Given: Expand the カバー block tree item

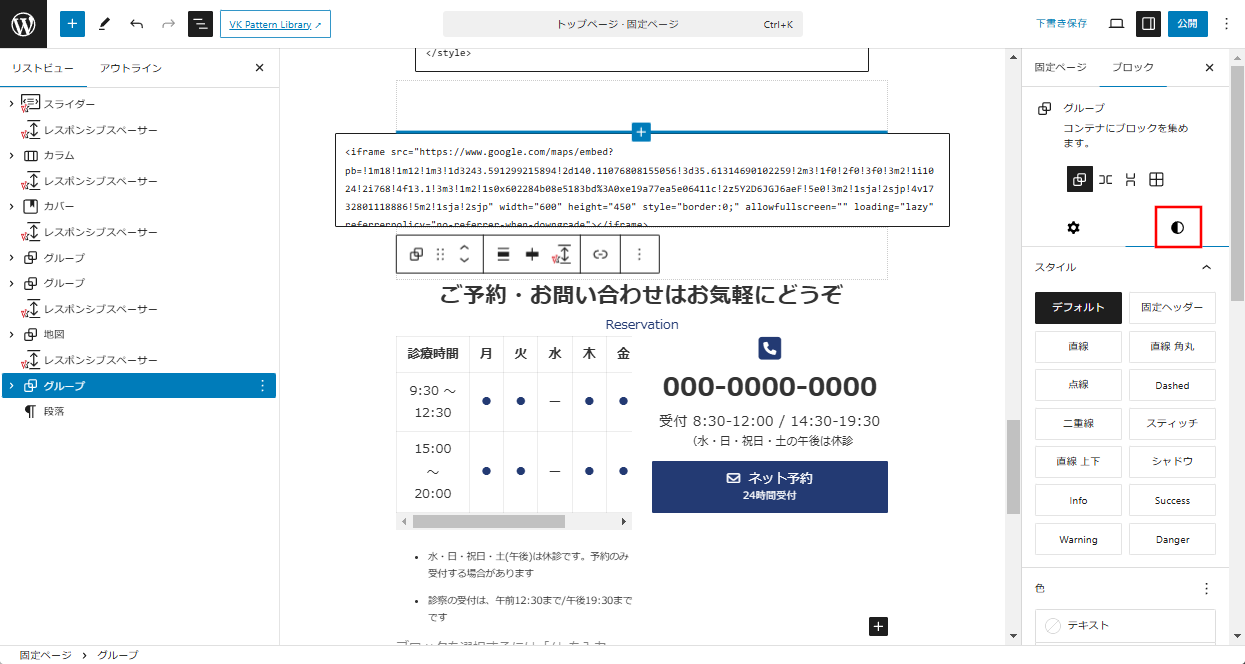Looking at the screenshot, I should point(11,206).
